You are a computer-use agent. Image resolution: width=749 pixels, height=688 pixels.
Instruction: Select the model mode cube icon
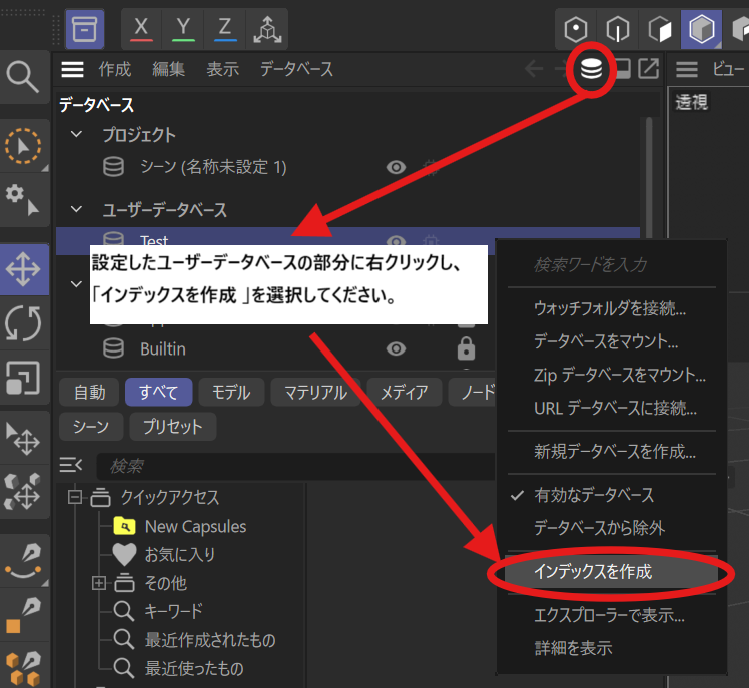[701, 29]
